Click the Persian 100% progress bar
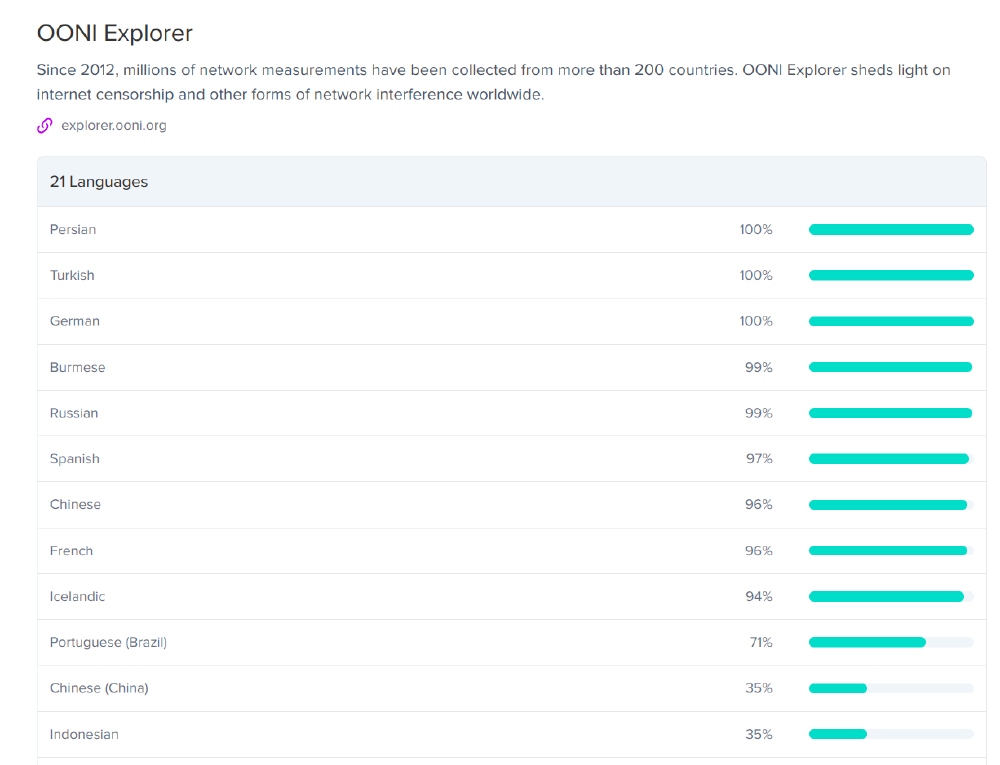Image resolution: width=1000 pixels, height=765 pixels. pos(890,230)
